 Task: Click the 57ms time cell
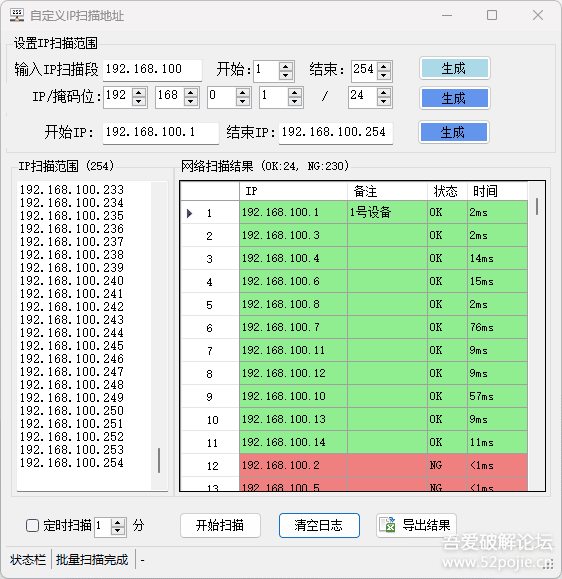click(497, 396)
